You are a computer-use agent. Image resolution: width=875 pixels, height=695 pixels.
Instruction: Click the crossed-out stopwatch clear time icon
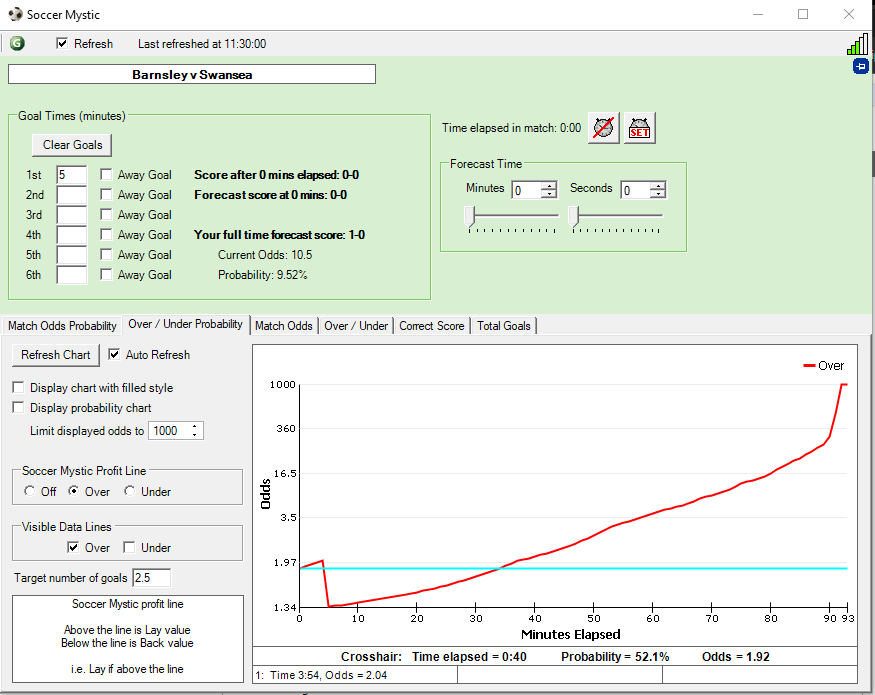pos(603,128)
